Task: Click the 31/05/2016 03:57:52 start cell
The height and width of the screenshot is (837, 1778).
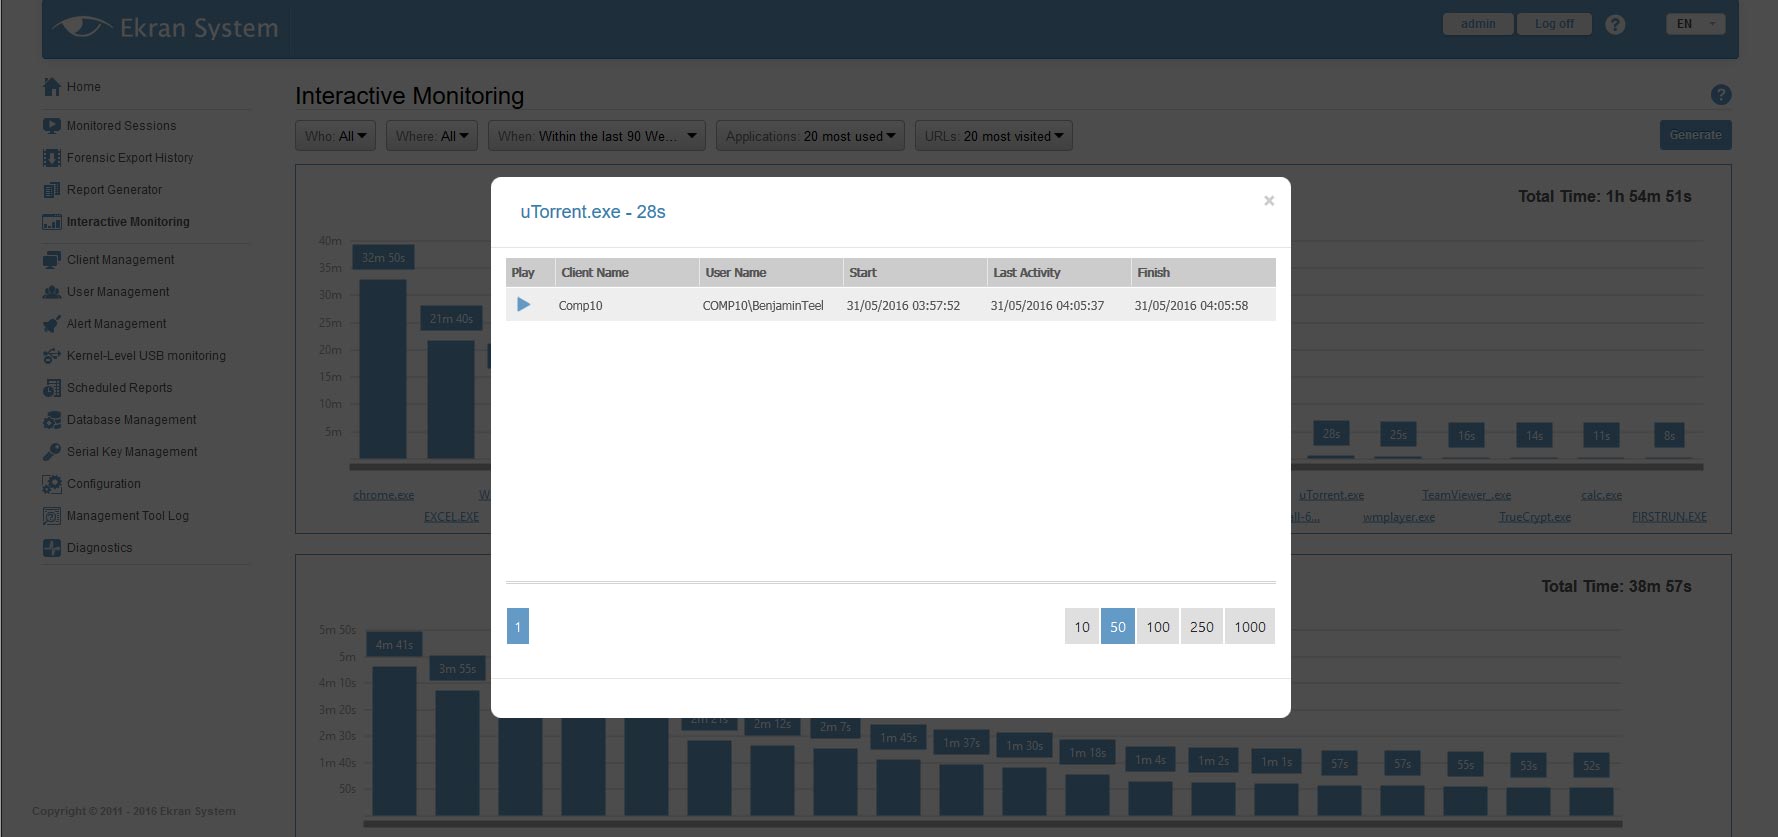Action: (903, 306)
